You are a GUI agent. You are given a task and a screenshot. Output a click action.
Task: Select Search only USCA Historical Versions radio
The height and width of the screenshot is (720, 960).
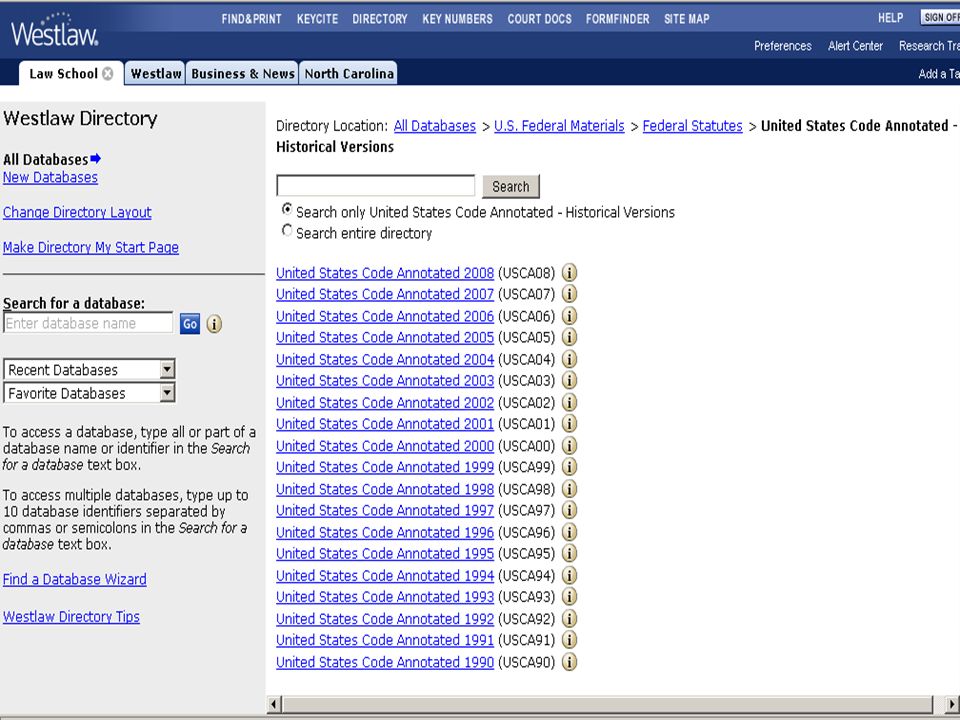click(287, 209)
